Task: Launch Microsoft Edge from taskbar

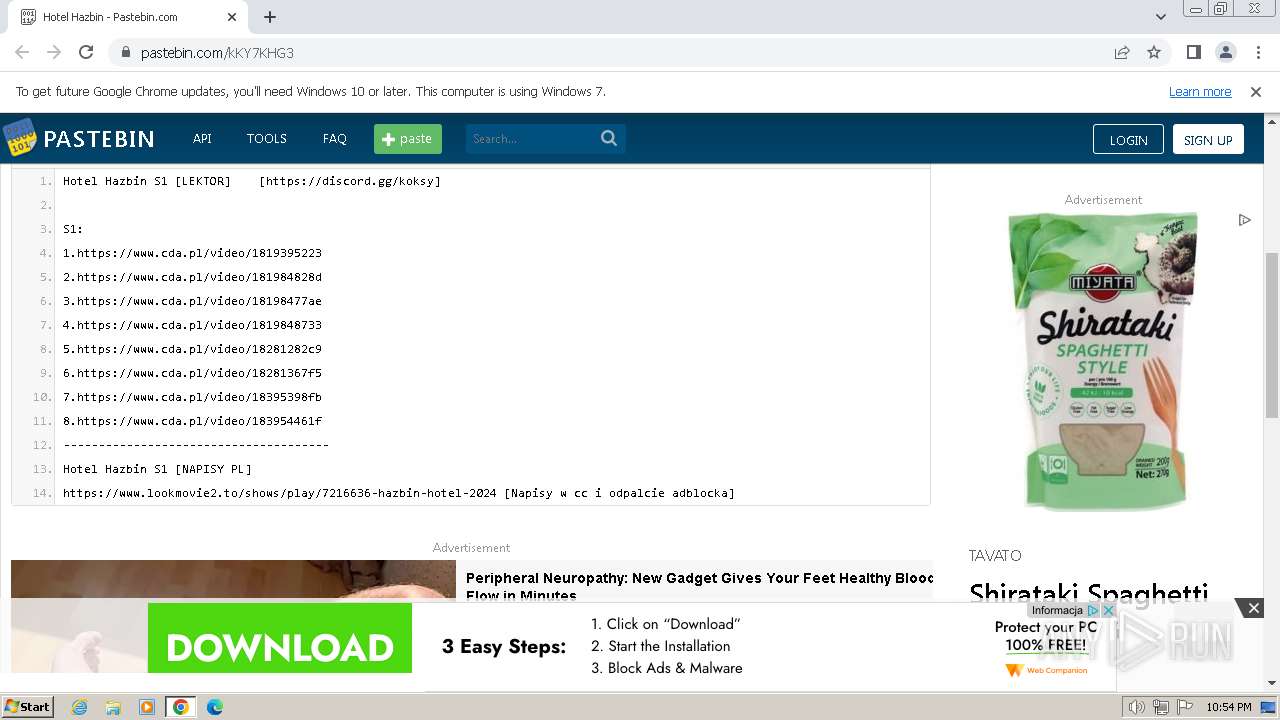Action: click(214, 707)
